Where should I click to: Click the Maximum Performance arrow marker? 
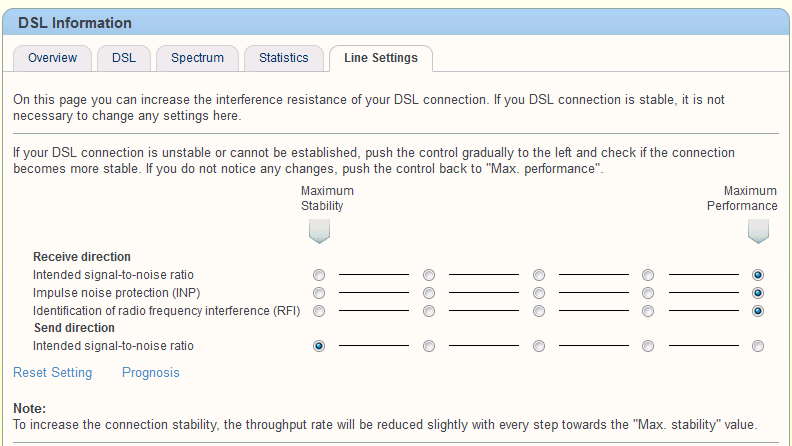pyautogui.click(x=758, y=232)
